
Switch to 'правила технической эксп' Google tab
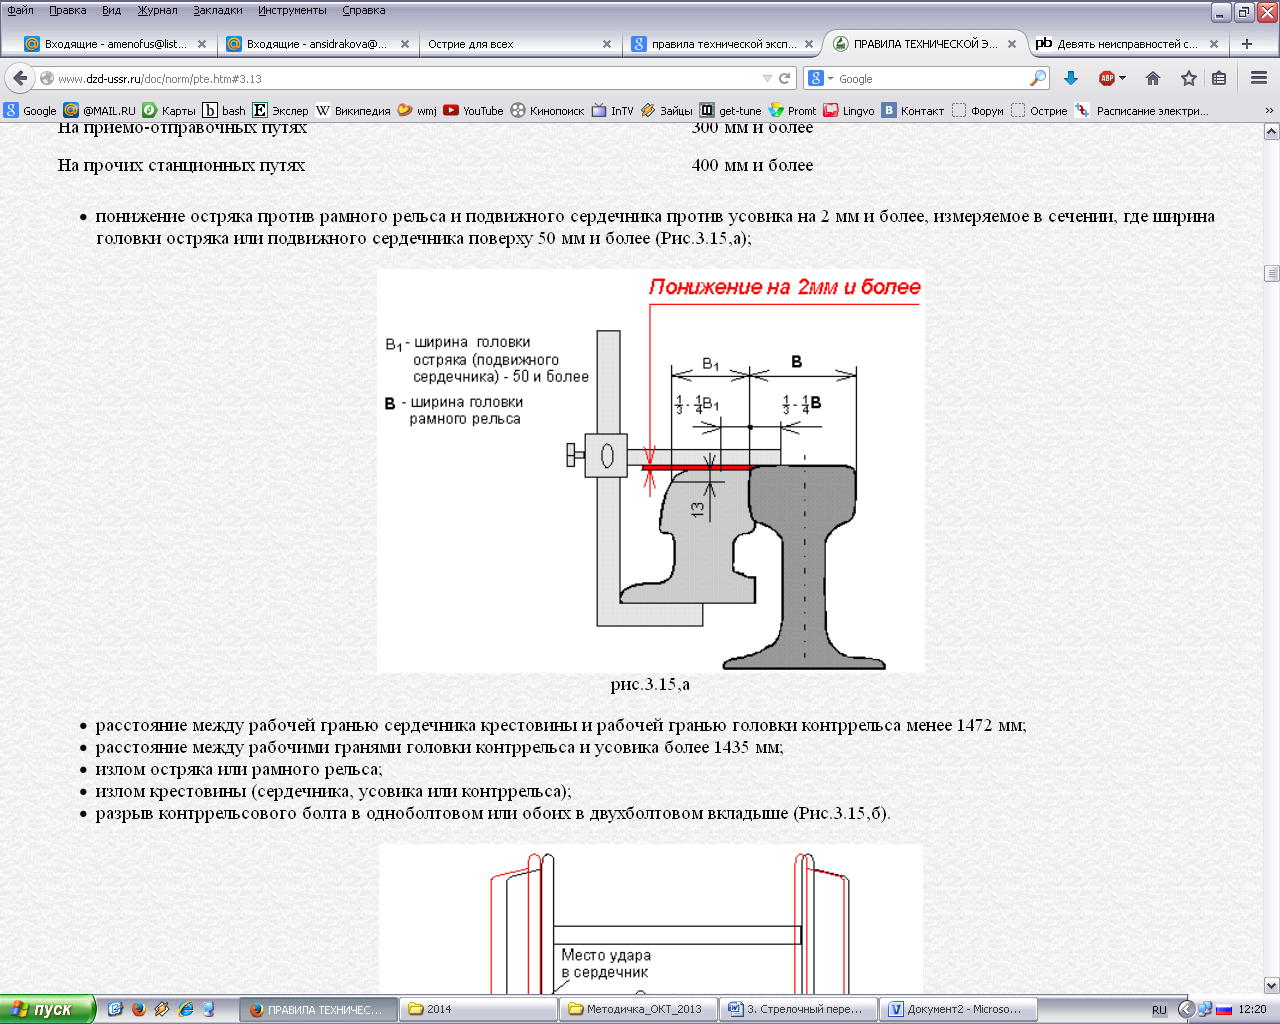pyautogui.click(x=720, y=44)
